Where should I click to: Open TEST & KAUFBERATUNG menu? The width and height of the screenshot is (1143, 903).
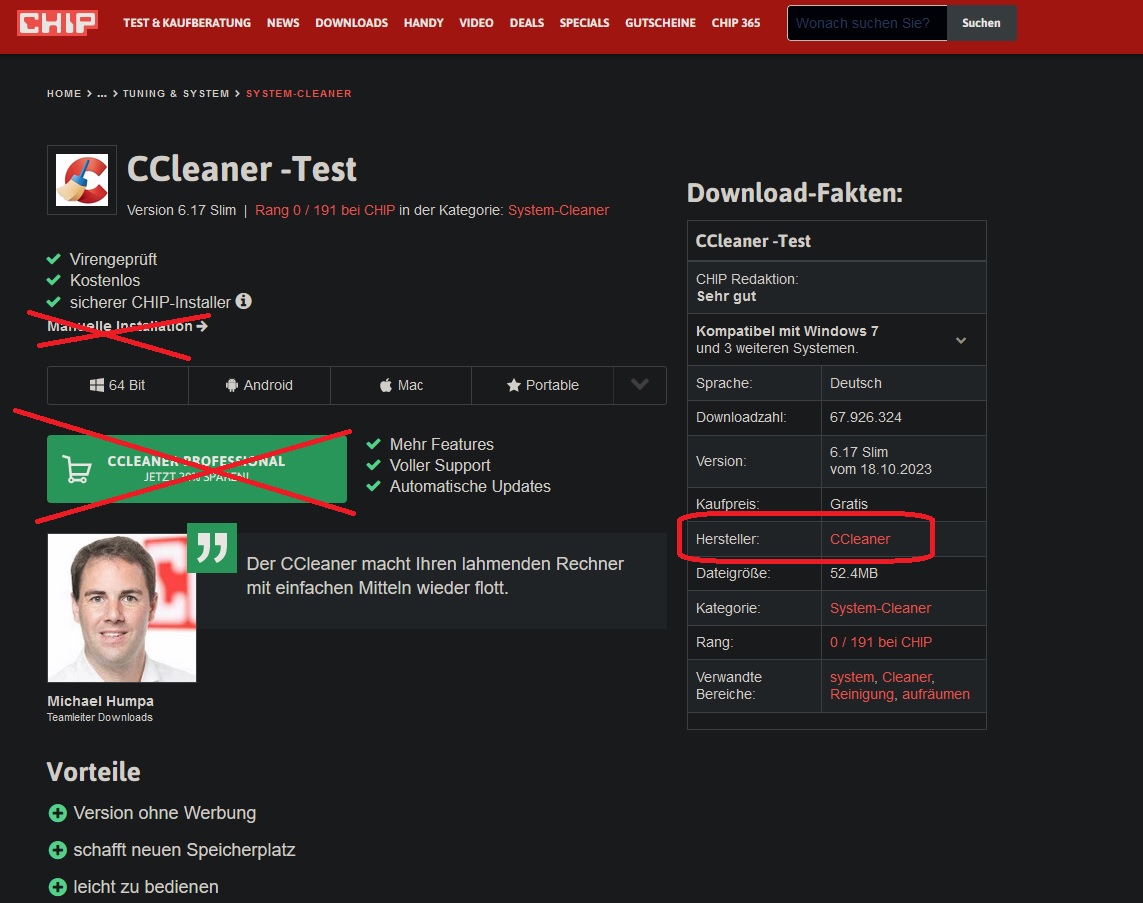point(187,23)
